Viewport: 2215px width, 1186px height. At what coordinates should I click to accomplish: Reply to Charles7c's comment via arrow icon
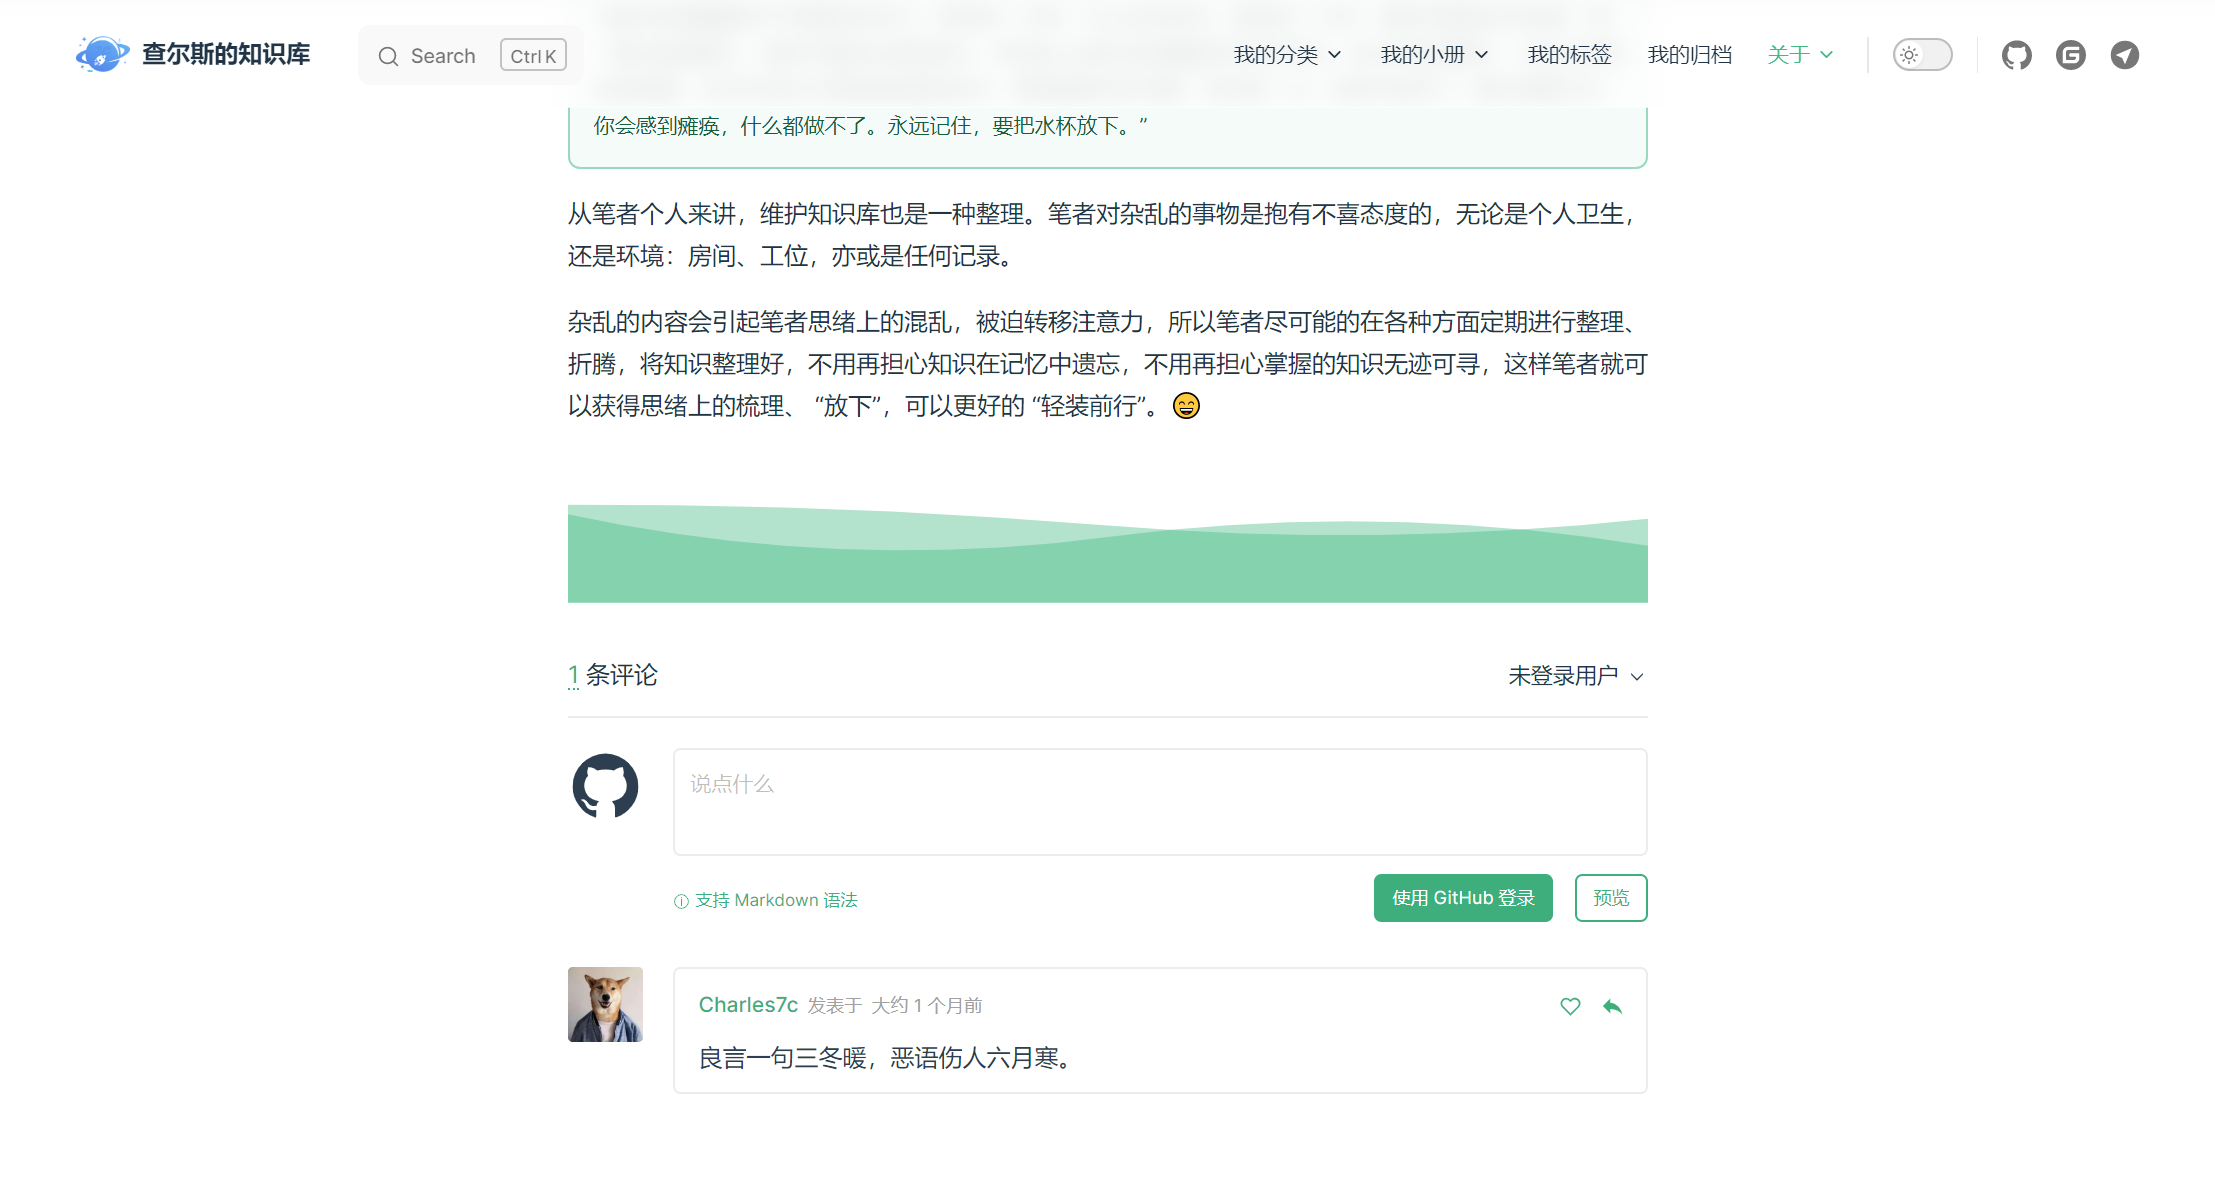[x=1612, y=1006]
